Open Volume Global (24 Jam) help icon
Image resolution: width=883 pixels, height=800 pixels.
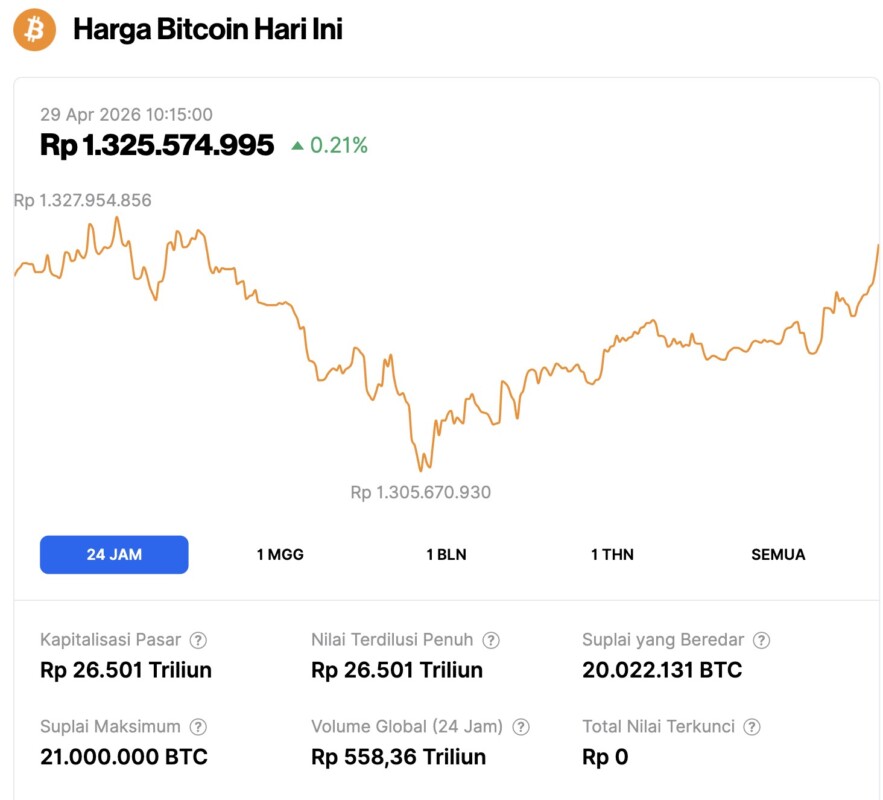521,727
